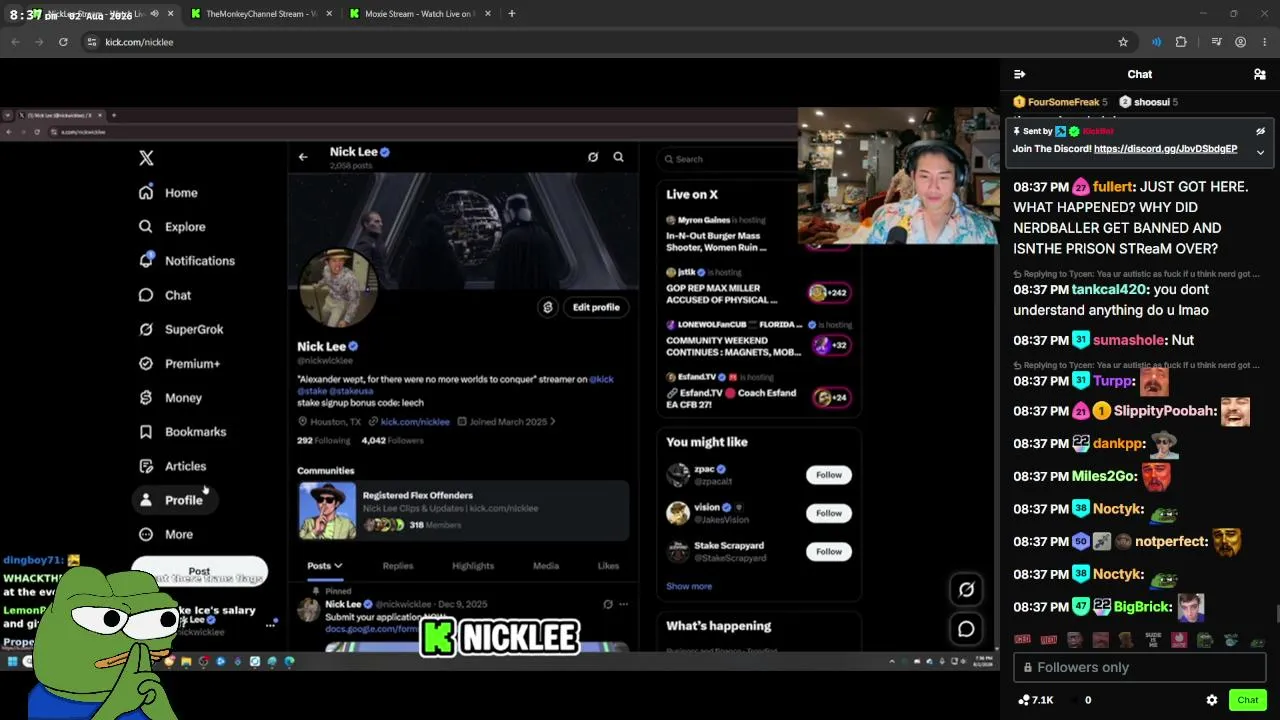Open pinned post more options
The width and height of the screenshot is (1280, 720).
[623, 604]
